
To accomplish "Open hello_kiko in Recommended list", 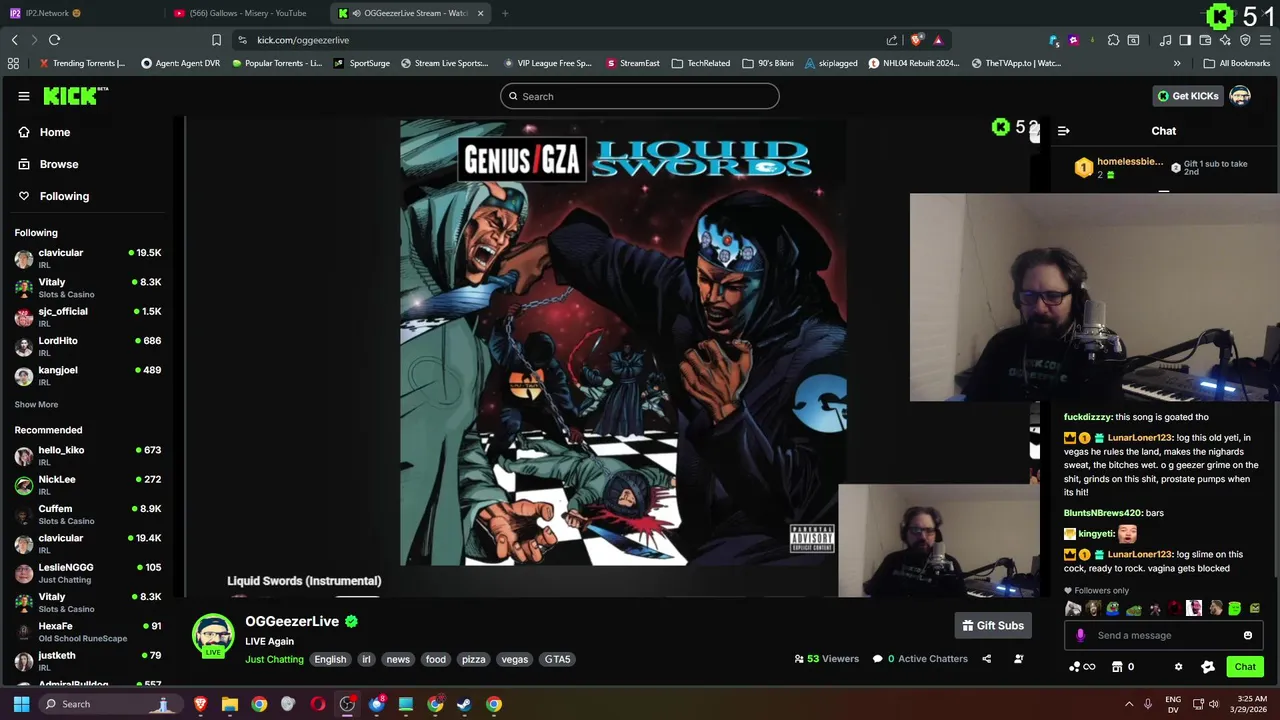I will 88,456.
